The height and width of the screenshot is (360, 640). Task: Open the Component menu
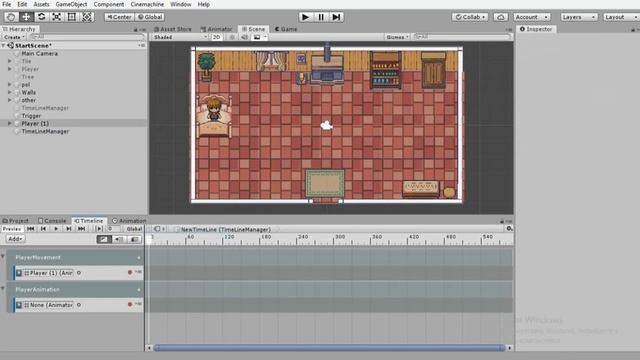click(109, 4)
